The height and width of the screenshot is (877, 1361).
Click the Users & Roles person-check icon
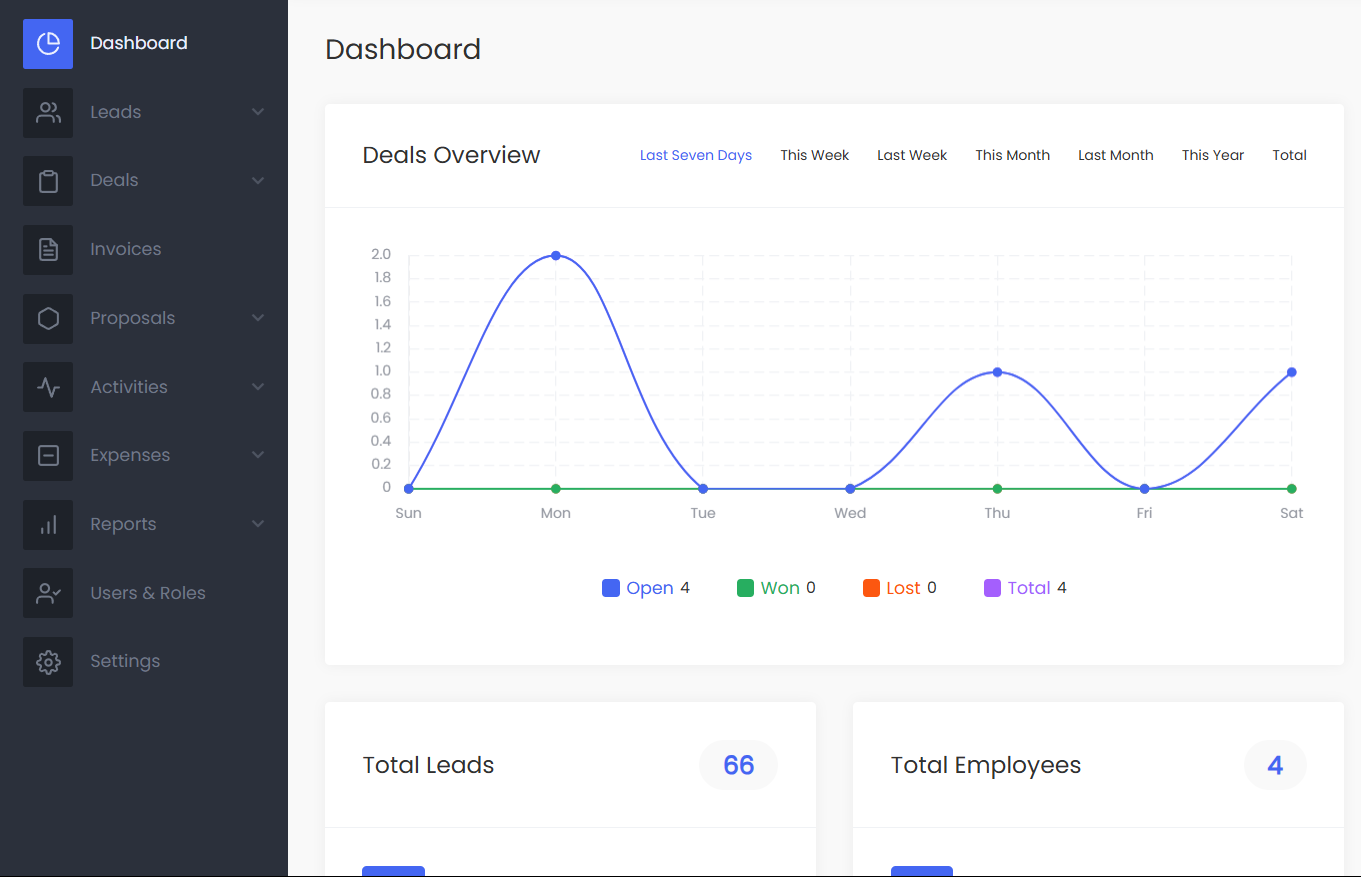(48, 593)
